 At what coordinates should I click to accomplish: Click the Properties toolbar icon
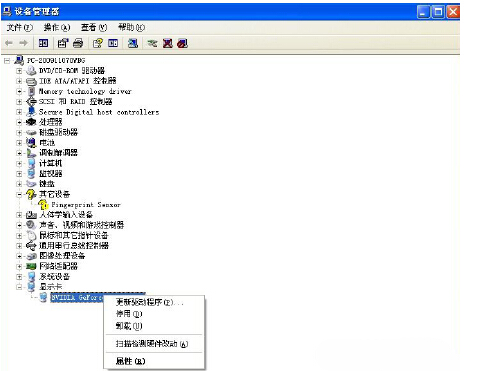click(63, 43)
